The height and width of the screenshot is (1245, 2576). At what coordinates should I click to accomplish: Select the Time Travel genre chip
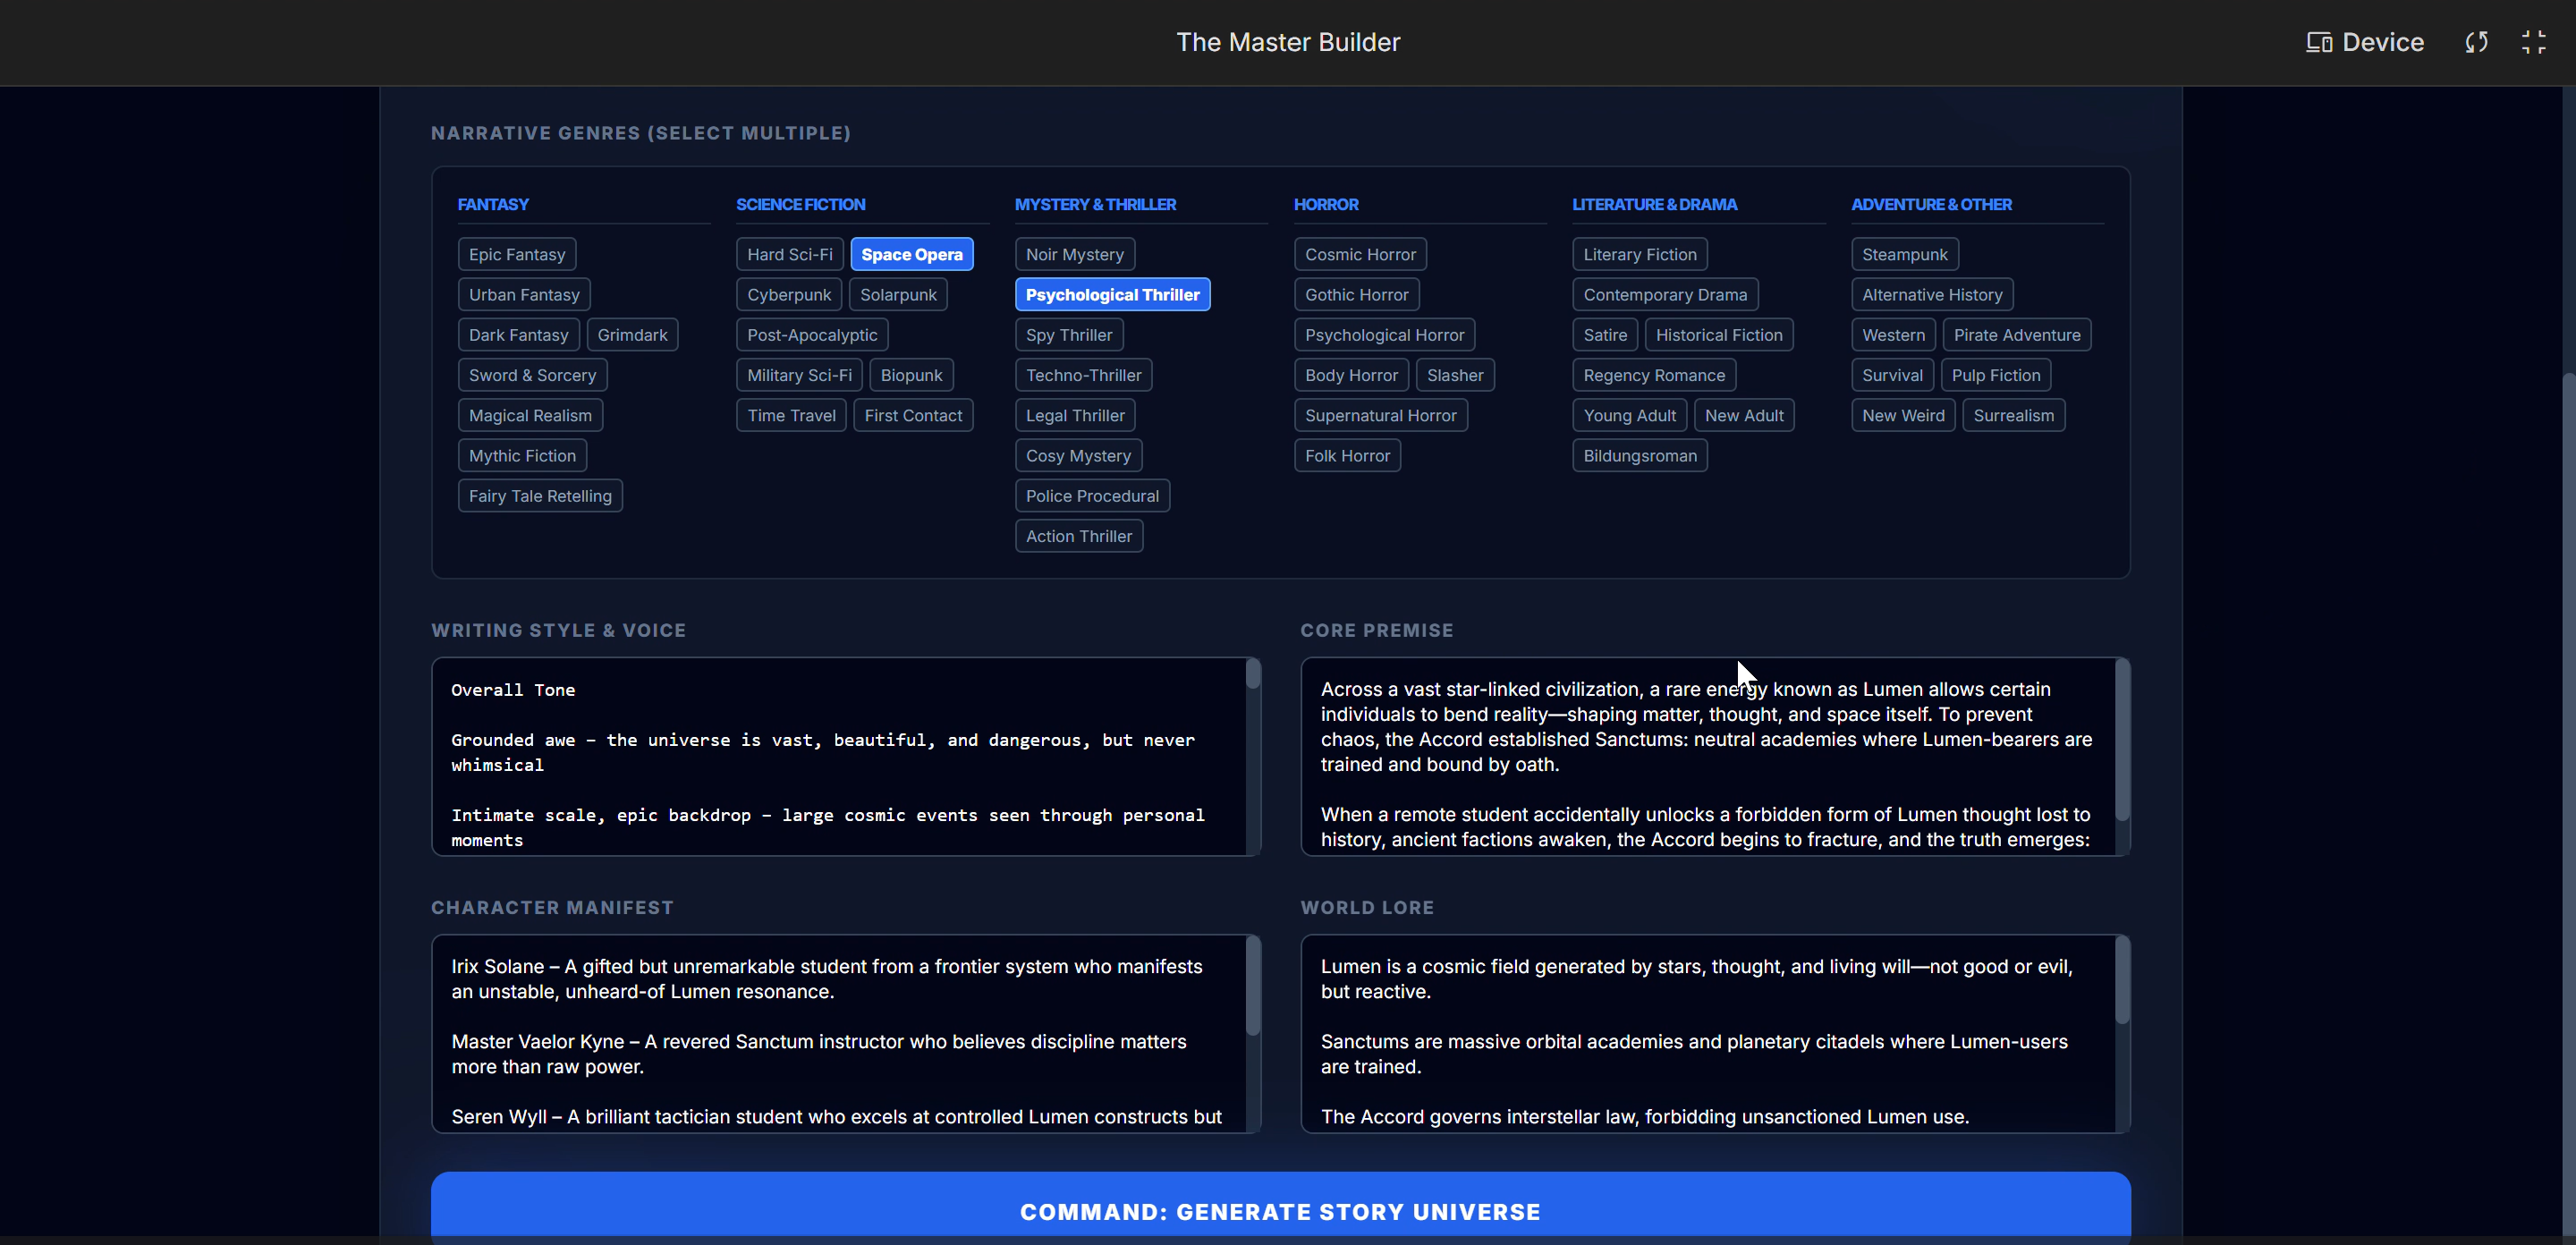790,415
